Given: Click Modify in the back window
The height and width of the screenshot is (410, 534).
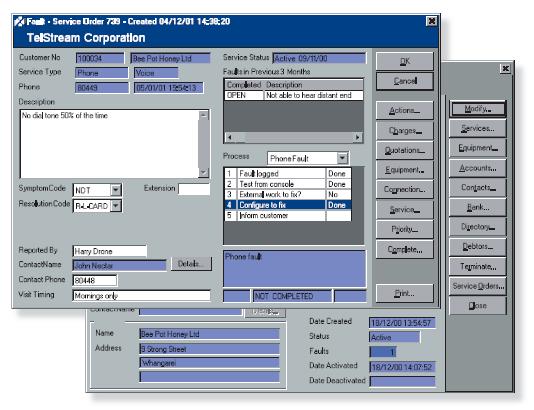Looking at the screenshot, I should 478,109.
